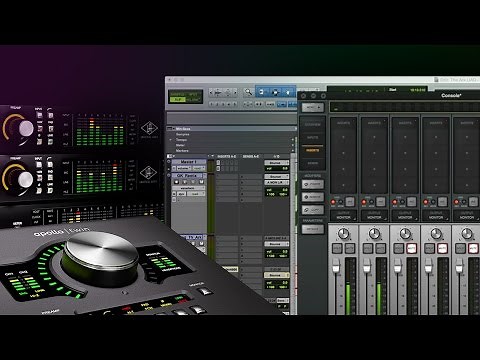The height and width of the screenshot is (360, 480).
Task: Click the plus button on Meter ruler
Action: [293, 145]
